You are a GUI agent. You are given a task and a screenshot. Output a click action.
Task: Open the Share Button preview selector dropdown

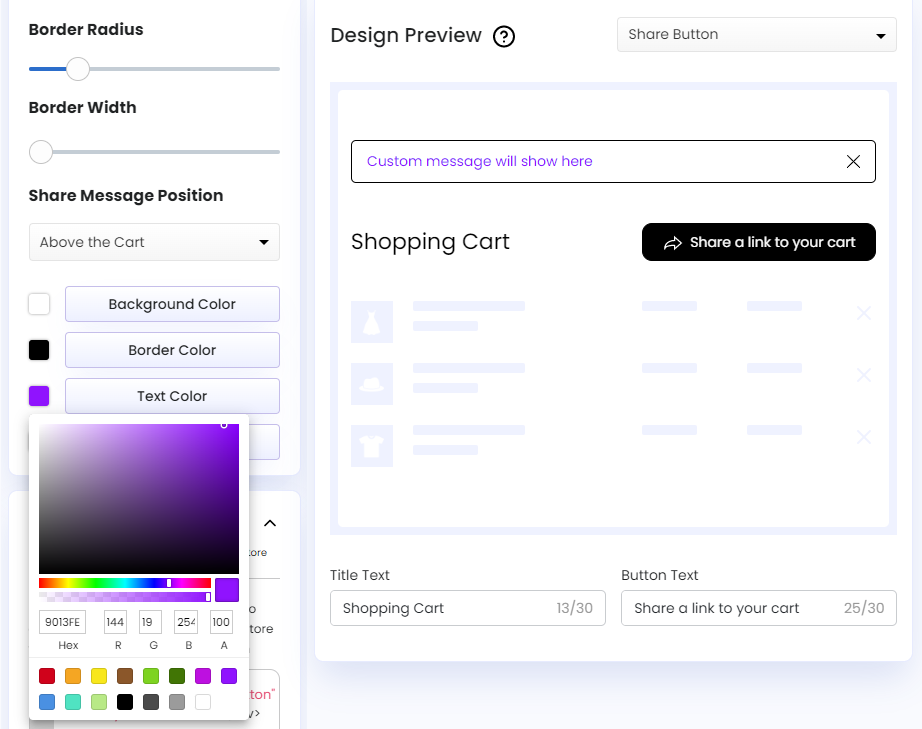[x=755, y=34]
